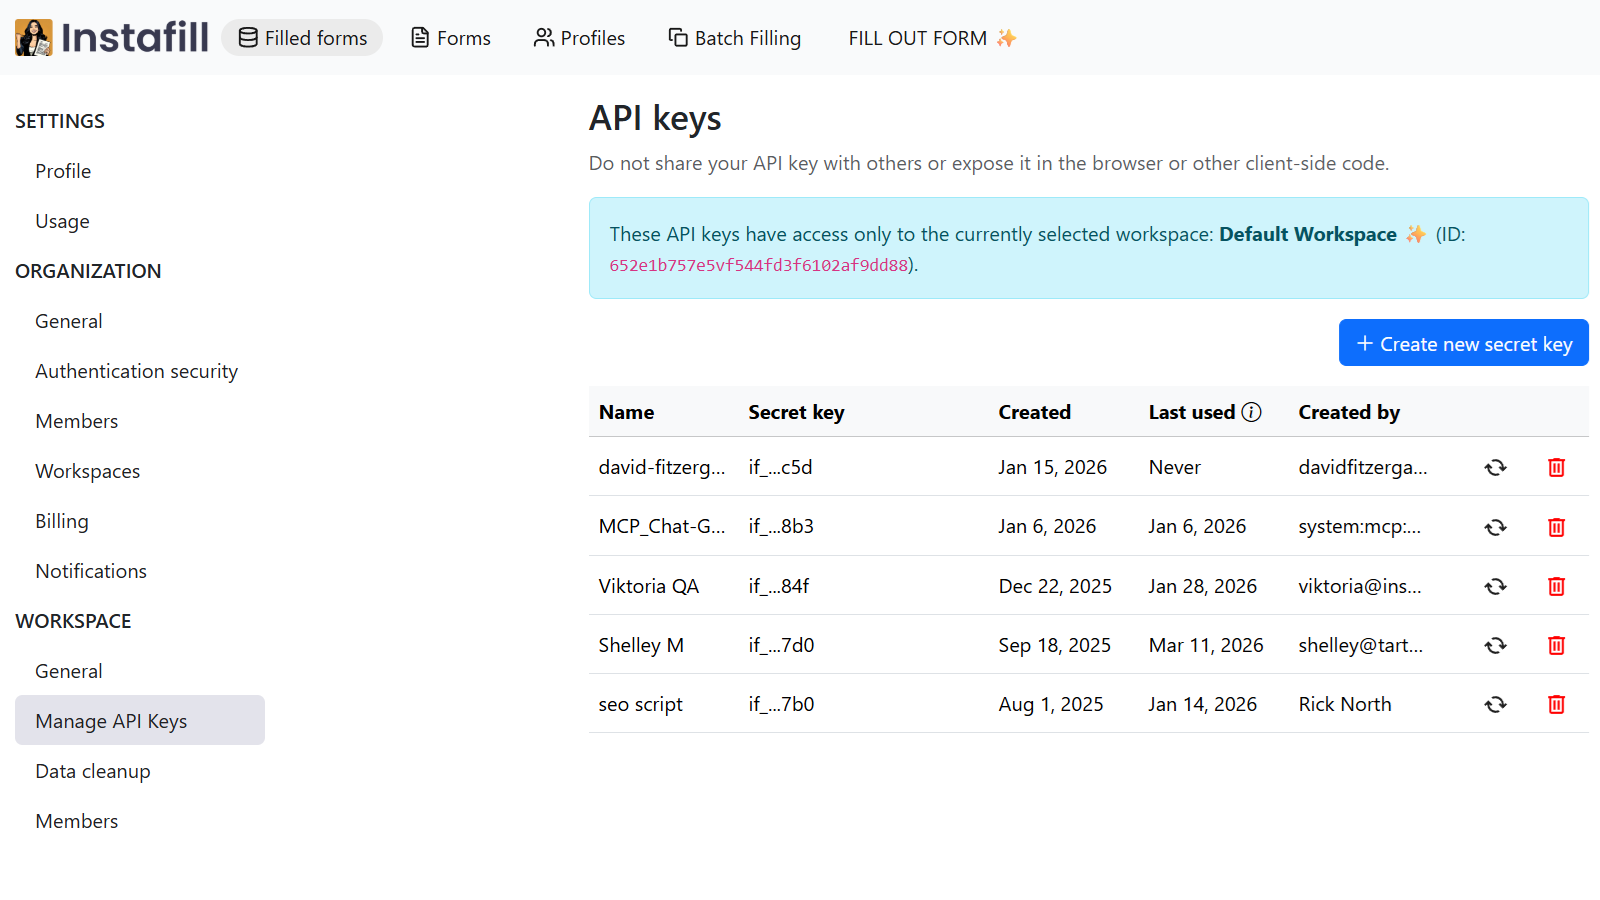The width and height of the screenshot is (1600, 900).
Task: Go to workspace Data cleanup
Action: tap(92, 771)
